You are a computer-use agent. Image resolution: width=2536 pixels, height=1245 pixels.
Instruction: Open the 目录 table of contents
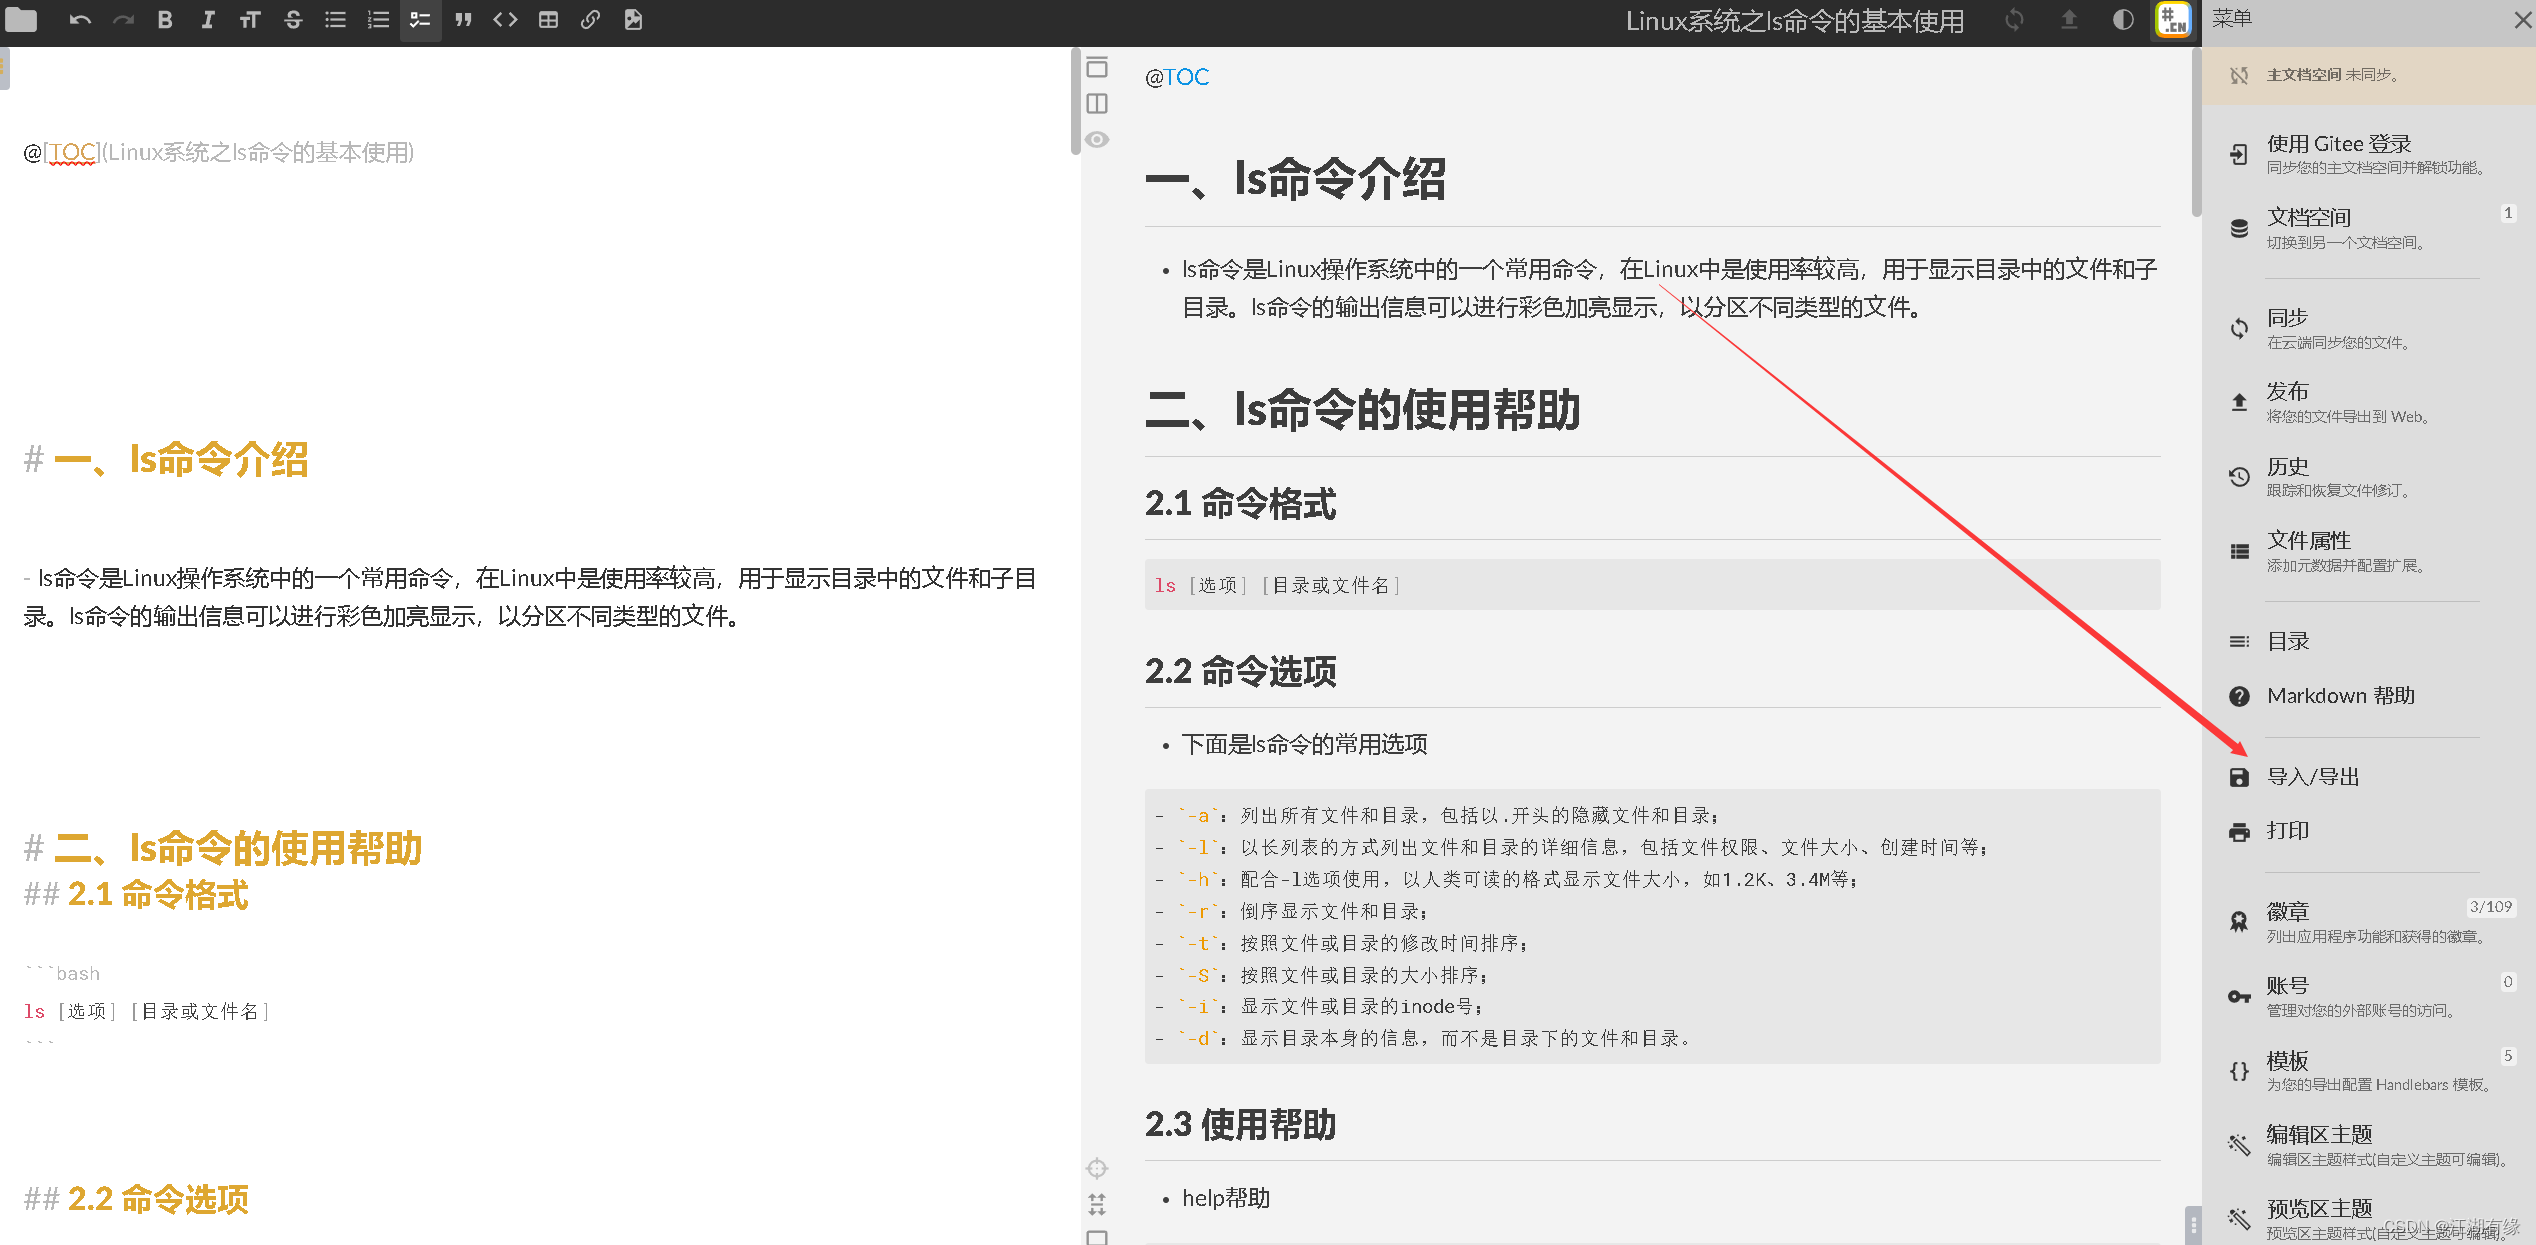(2368, 641)
